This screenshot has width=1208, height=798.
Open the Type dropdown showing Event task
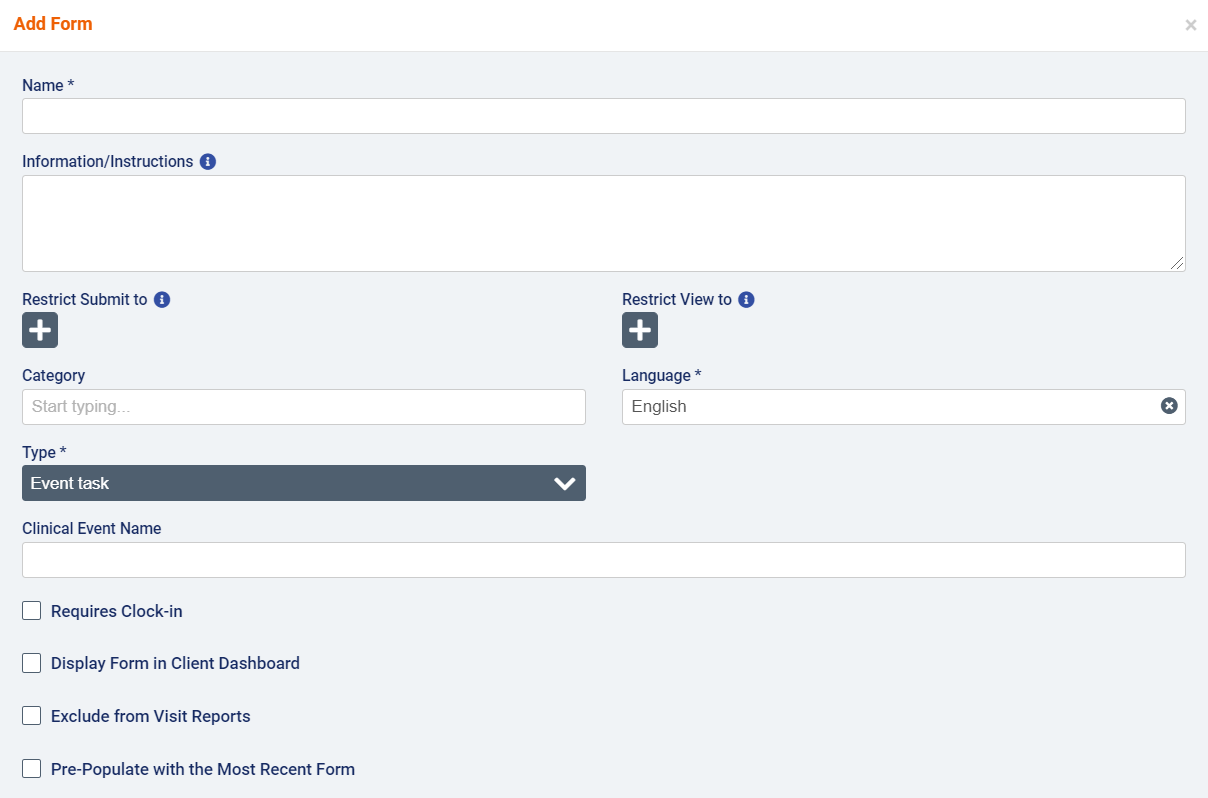click(x=290, y=483)
